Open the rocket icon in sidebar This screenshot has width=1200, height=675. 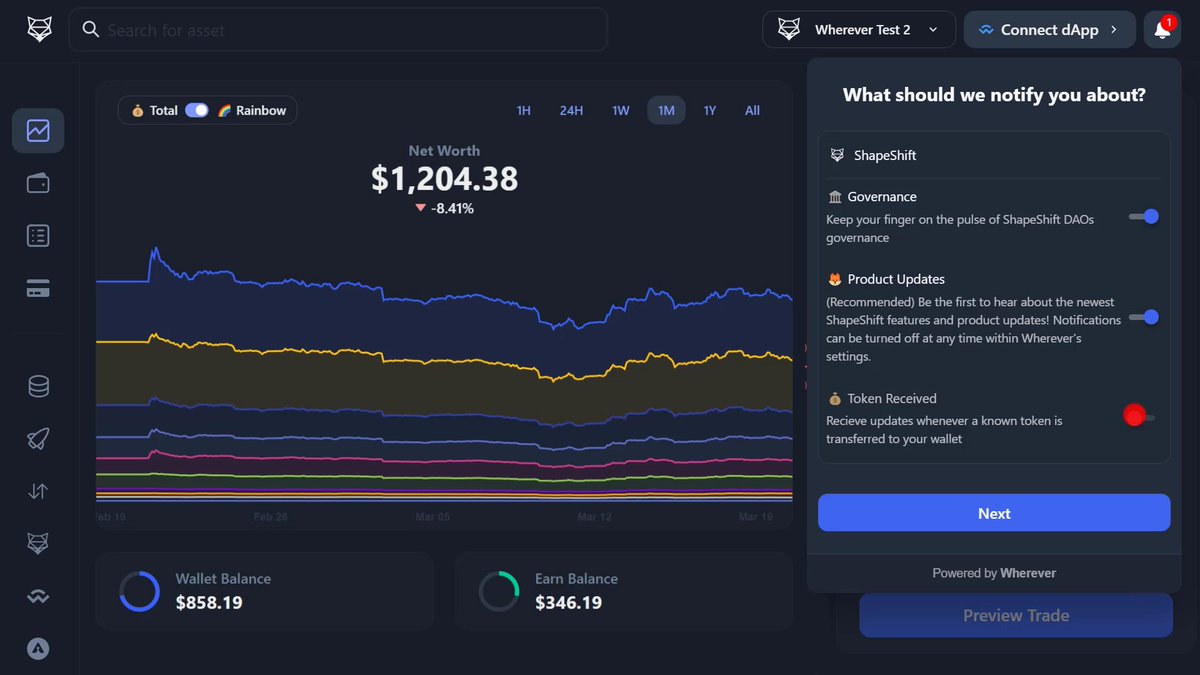38,438
